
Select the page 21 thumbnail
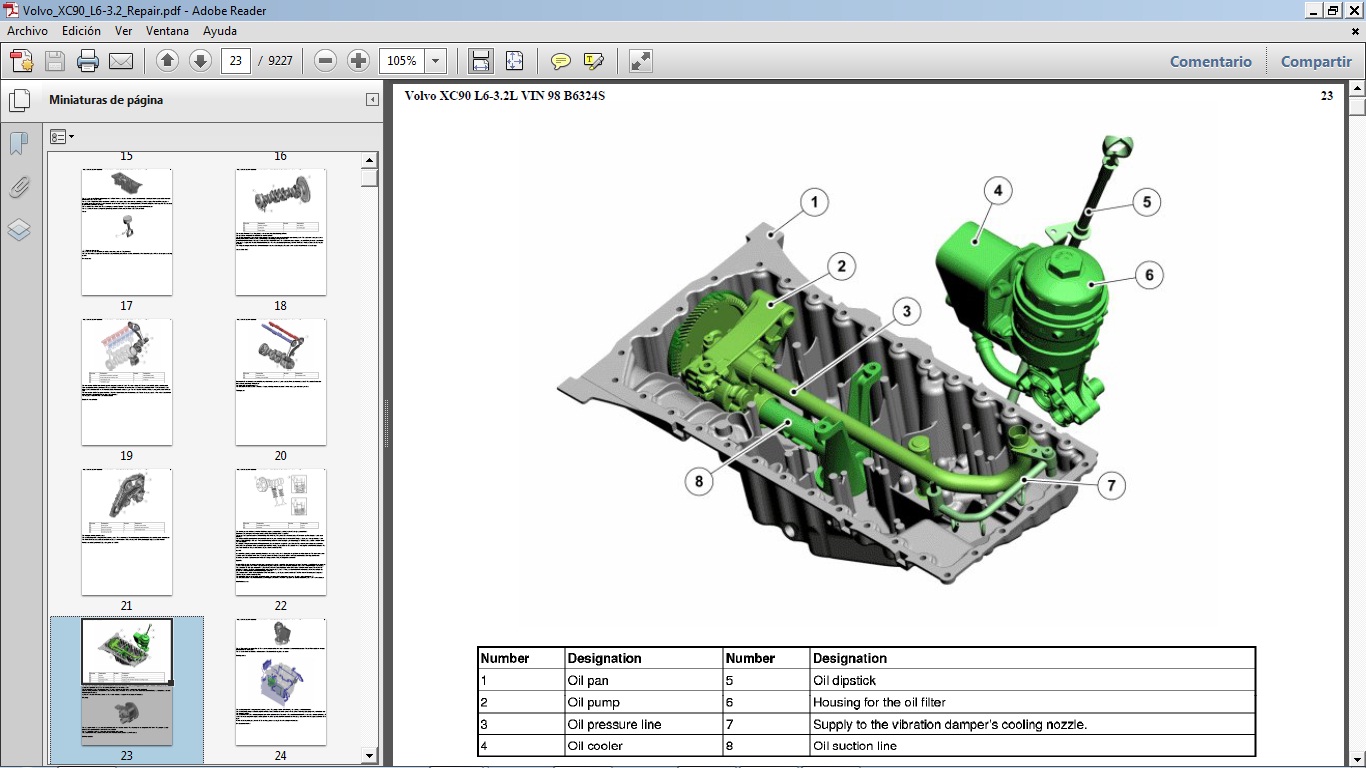click(127, 532)
